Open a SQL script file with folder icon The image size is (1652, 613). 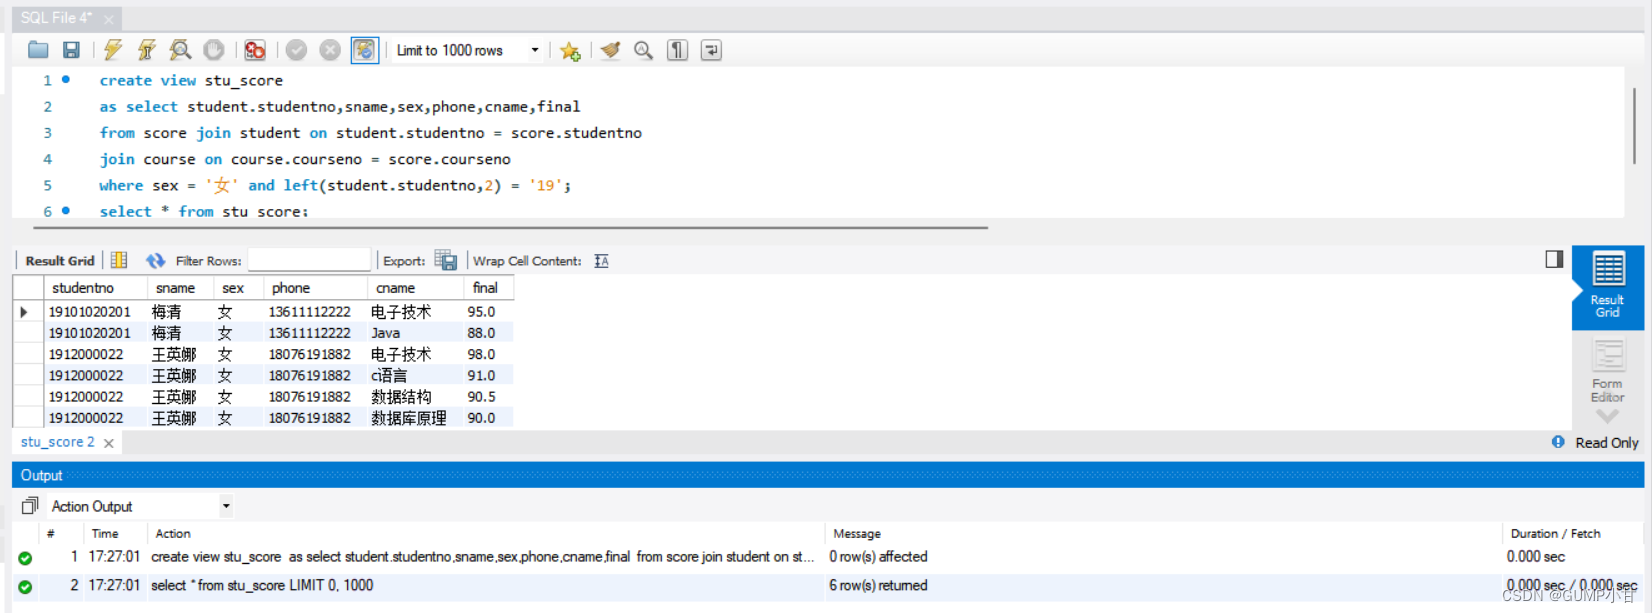point(38,50)
